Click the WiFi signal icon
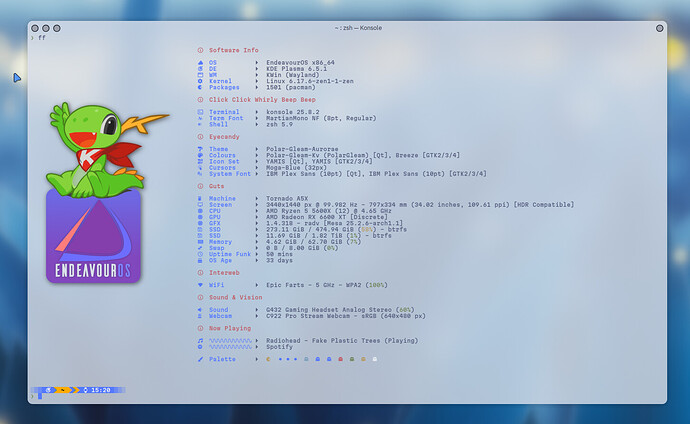Image resolution: width=690 pixels, height=424 pixels. coord(200,285)
